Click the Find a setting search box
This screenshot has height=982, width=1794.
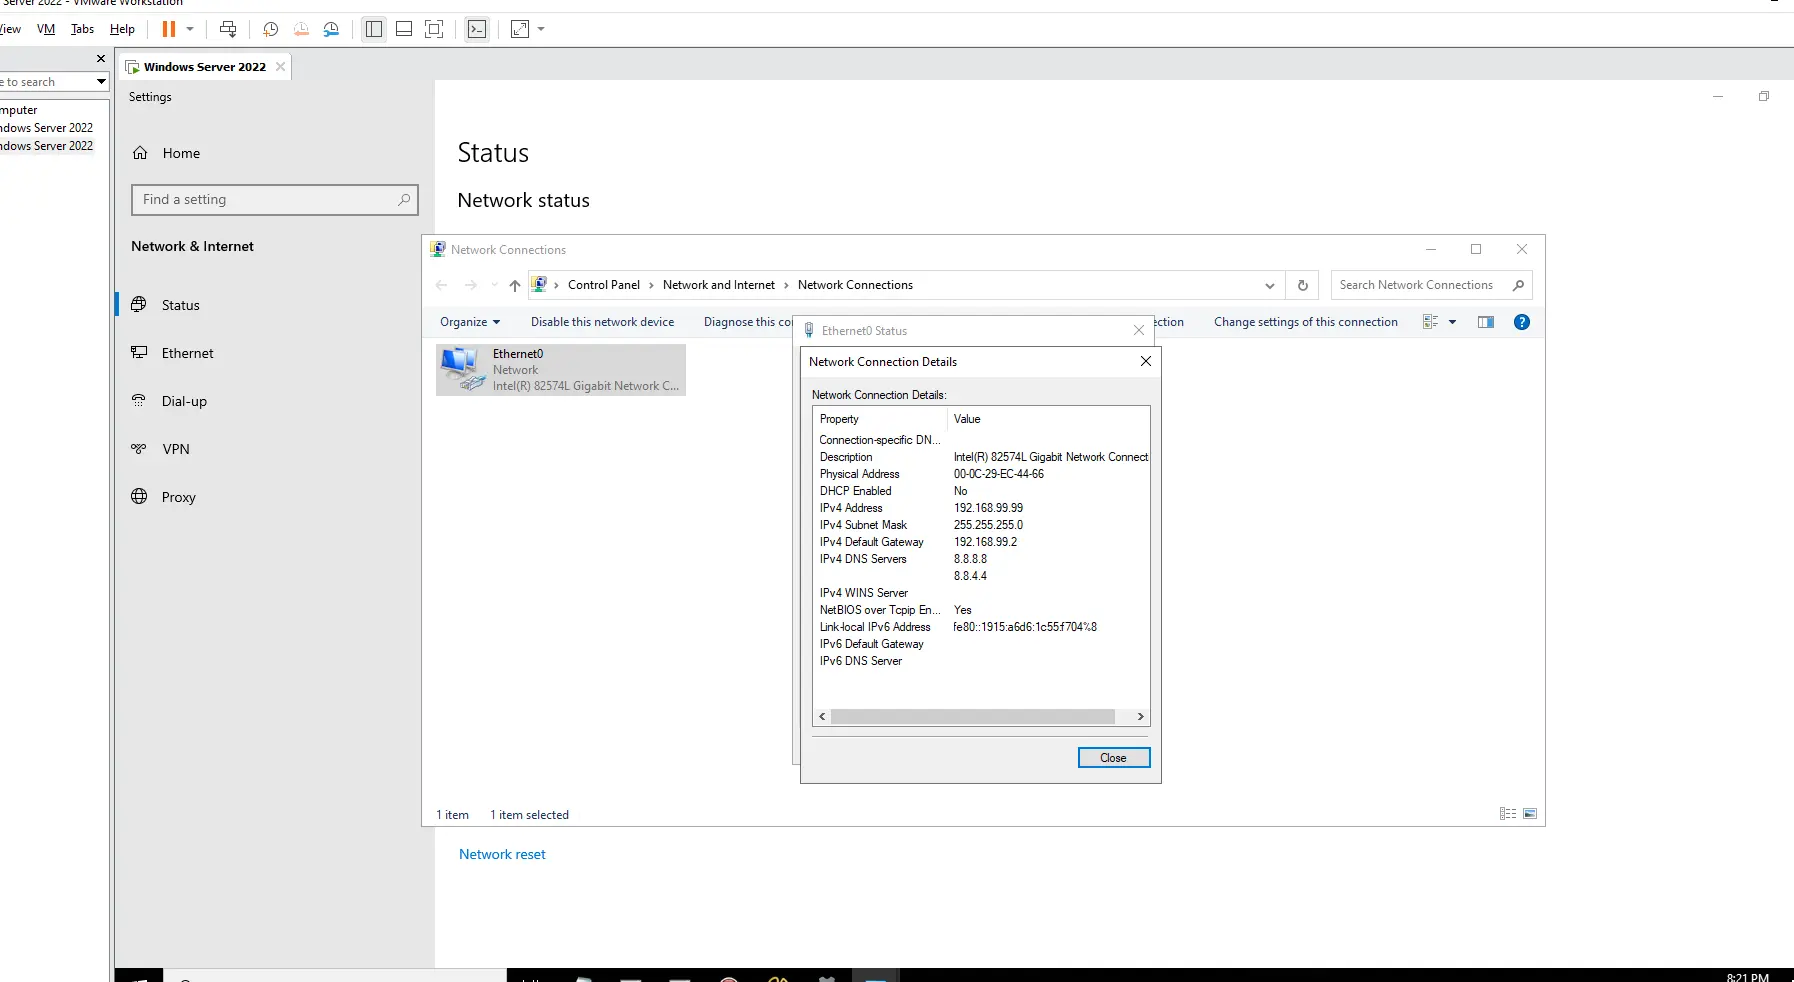pyautogui.click(x=274, y=200)
